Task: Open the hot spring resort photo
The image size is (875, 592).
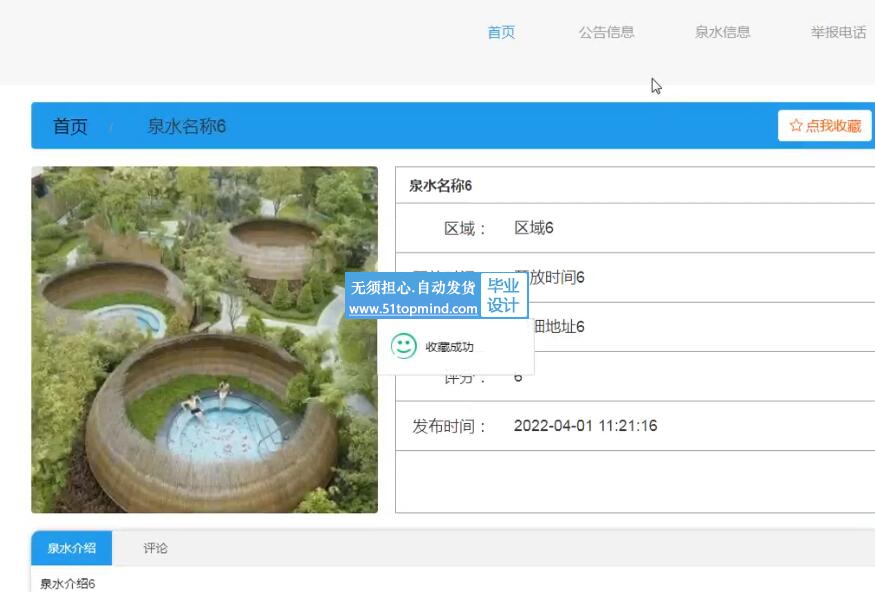Action: (205, 339)
